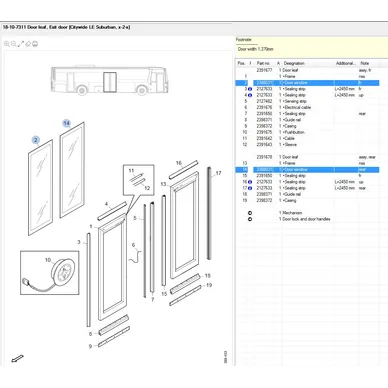388x388 pixels.
Task: Click the bus overview thumbnail
Action: coord(109,80)
